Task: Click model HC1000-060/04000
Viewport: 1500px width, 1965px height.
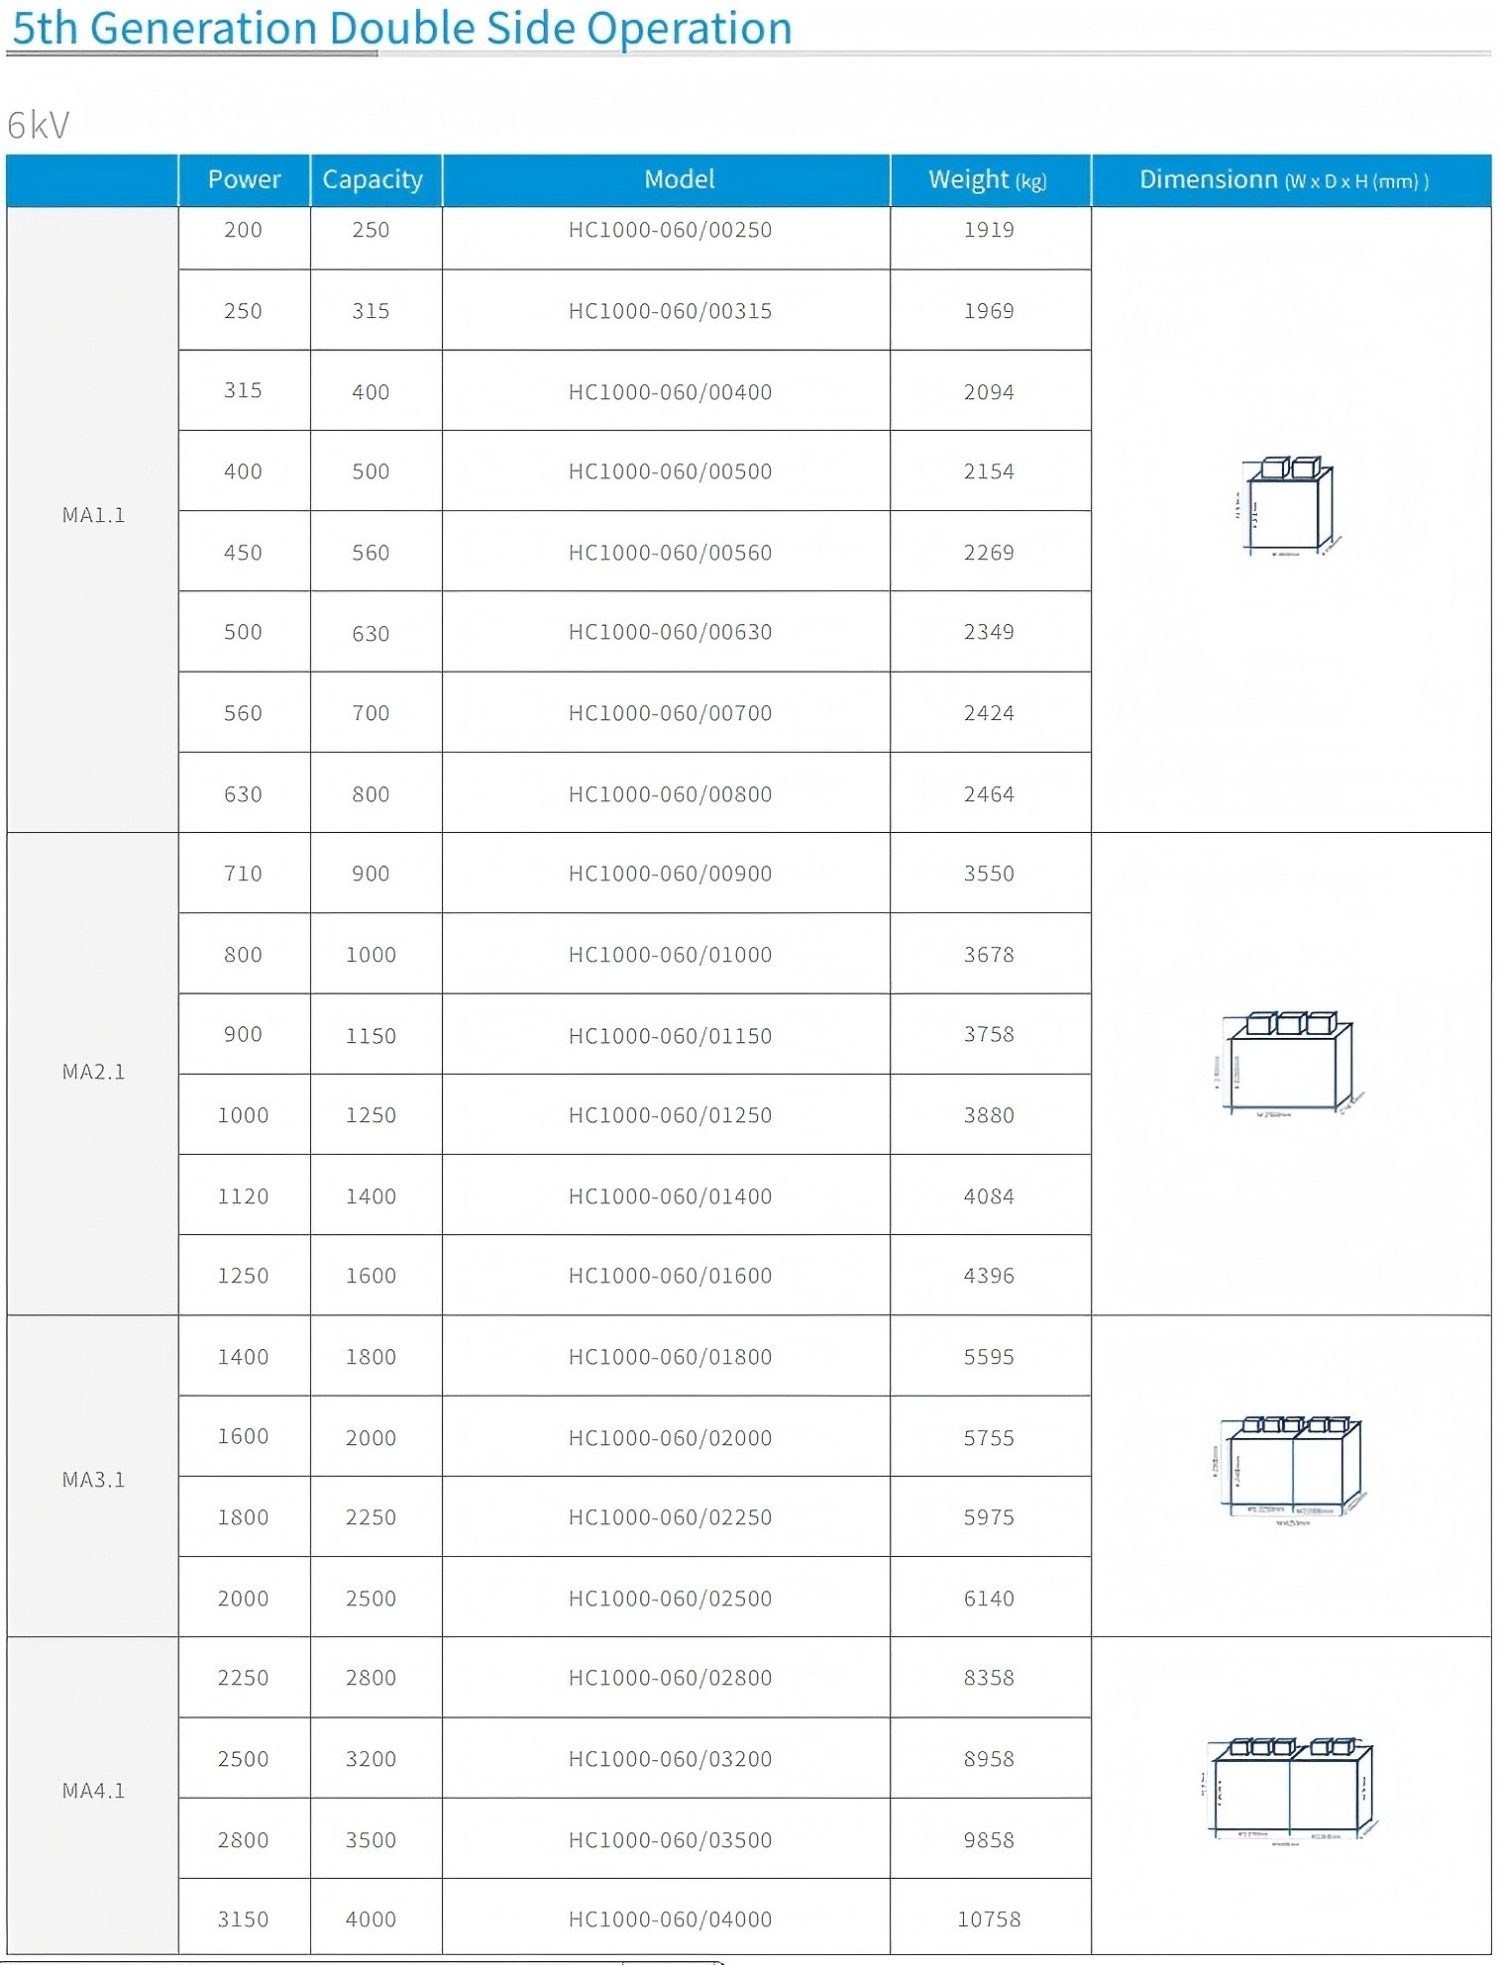Action: click(x=670, y=1919)
